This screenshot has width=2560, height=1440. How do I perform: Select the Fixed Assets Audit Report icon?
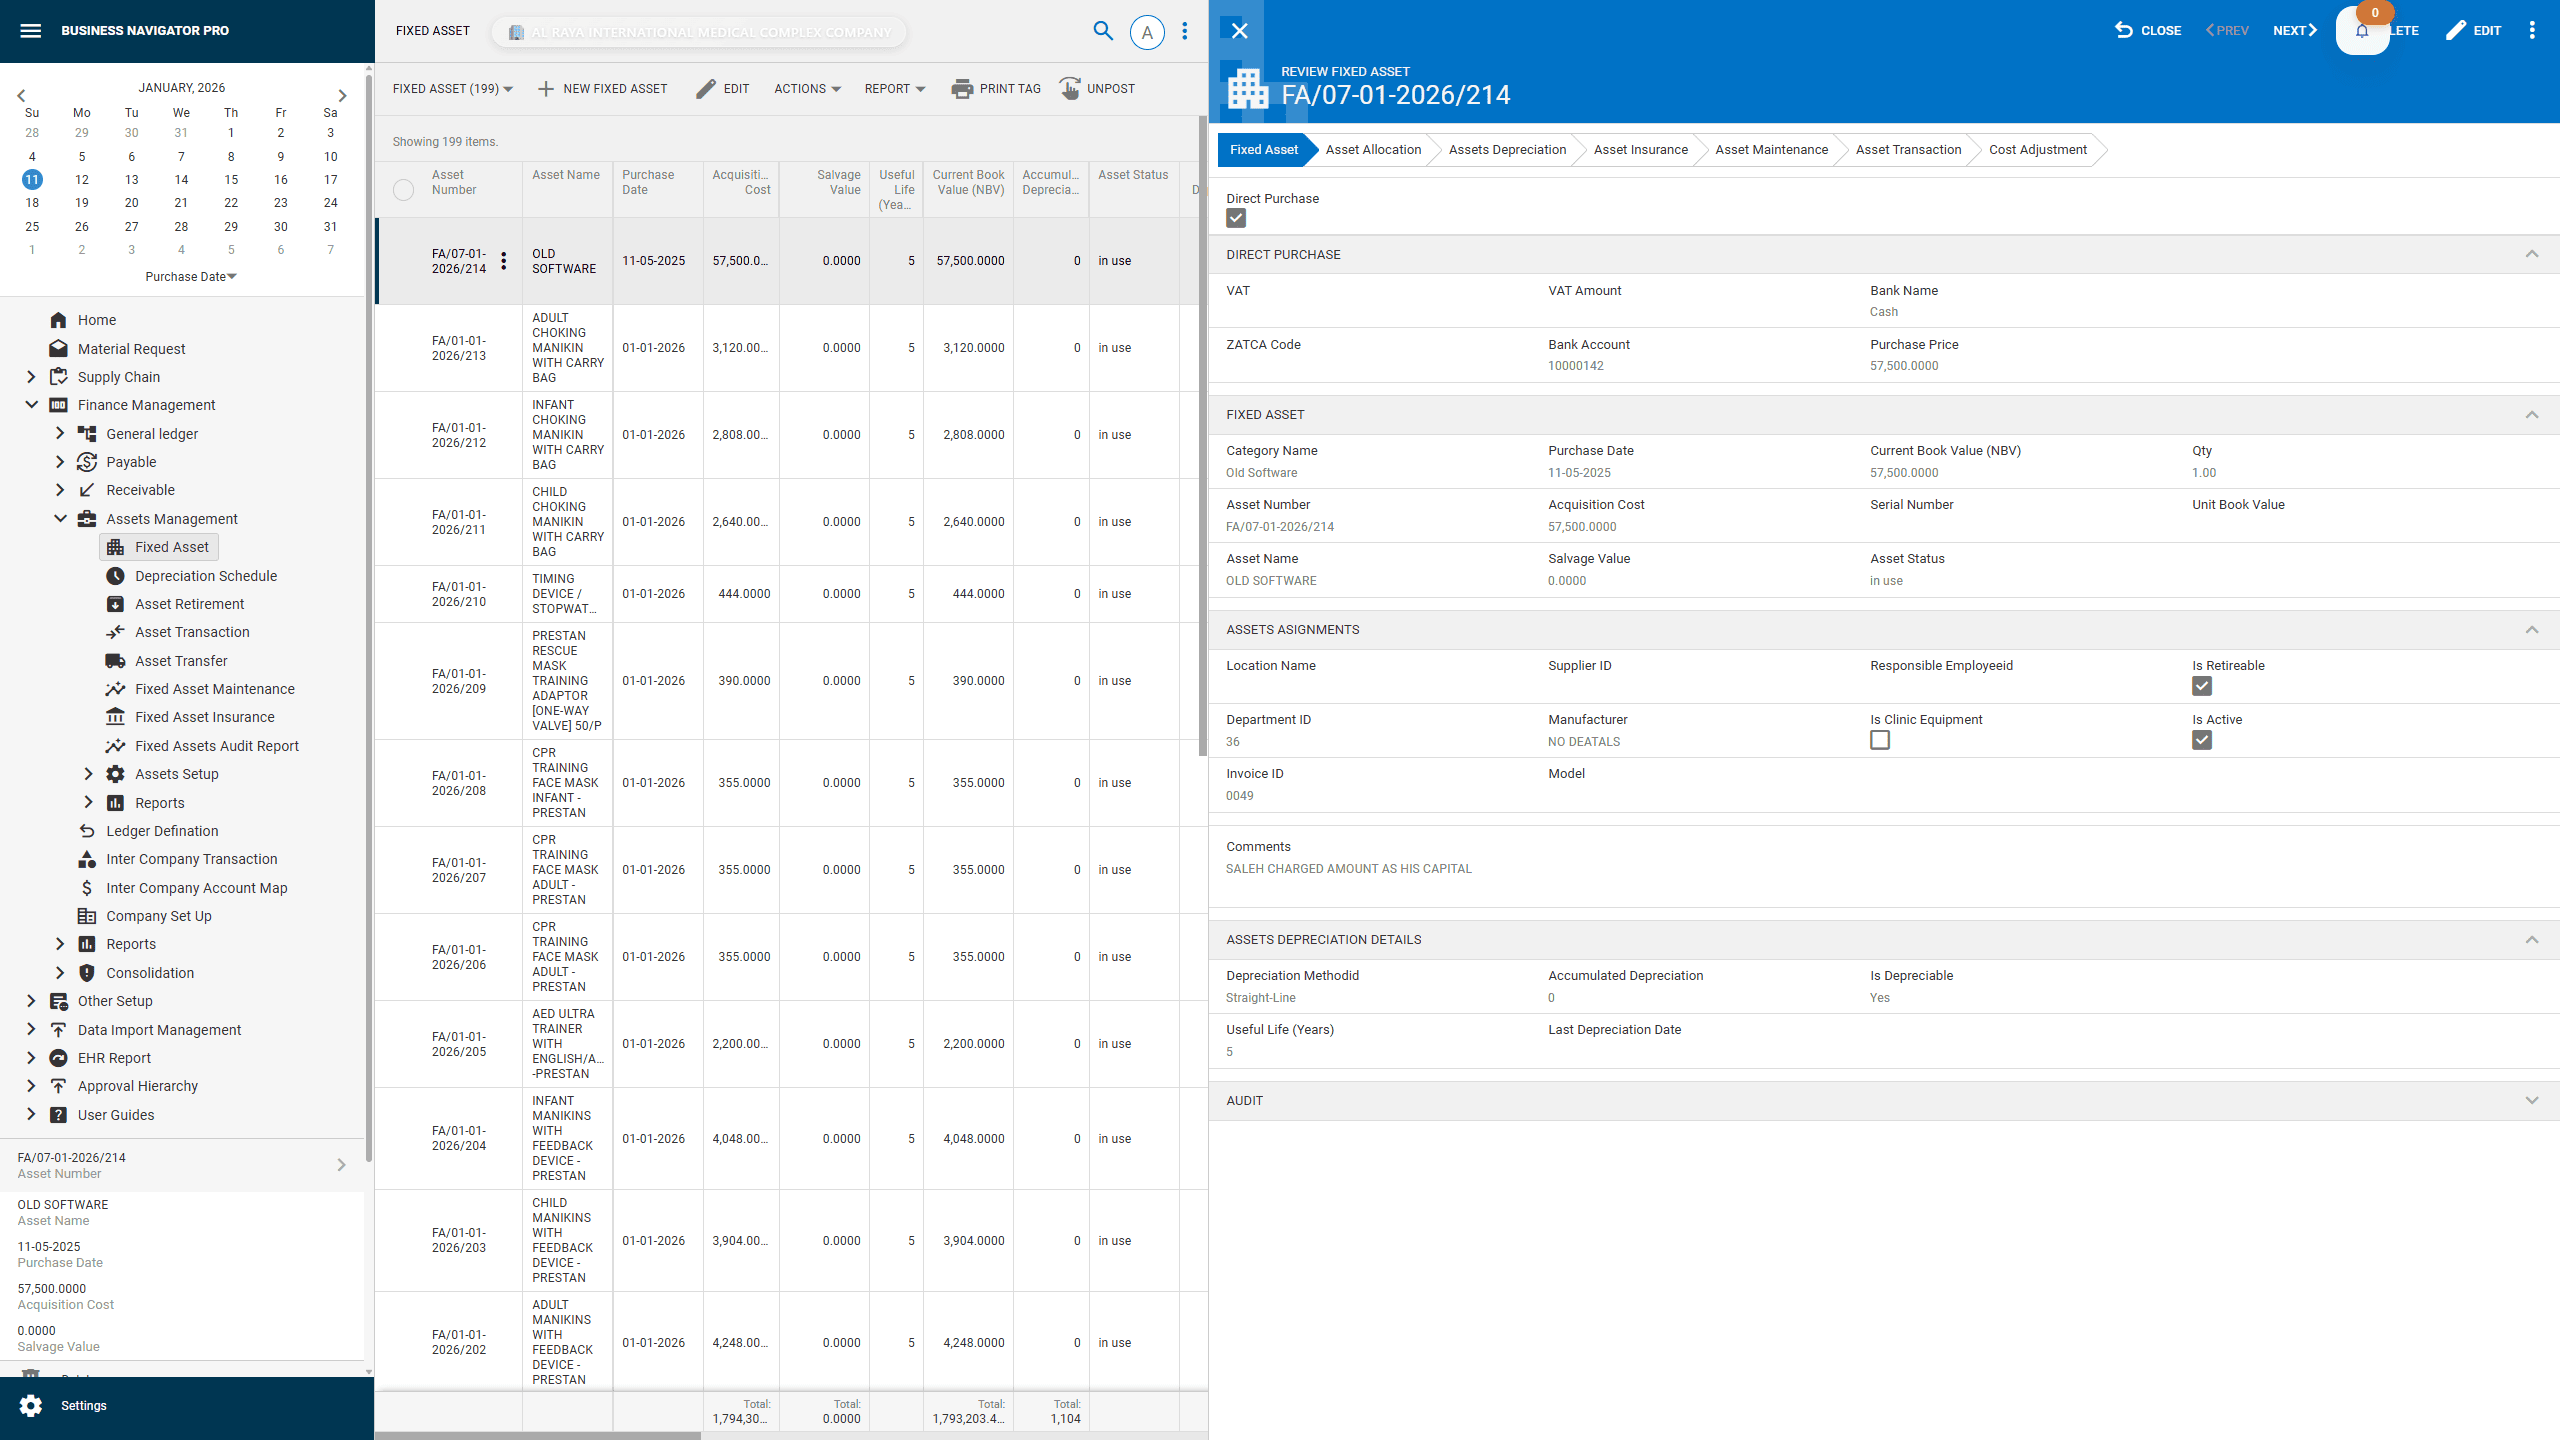pos(115,745)
